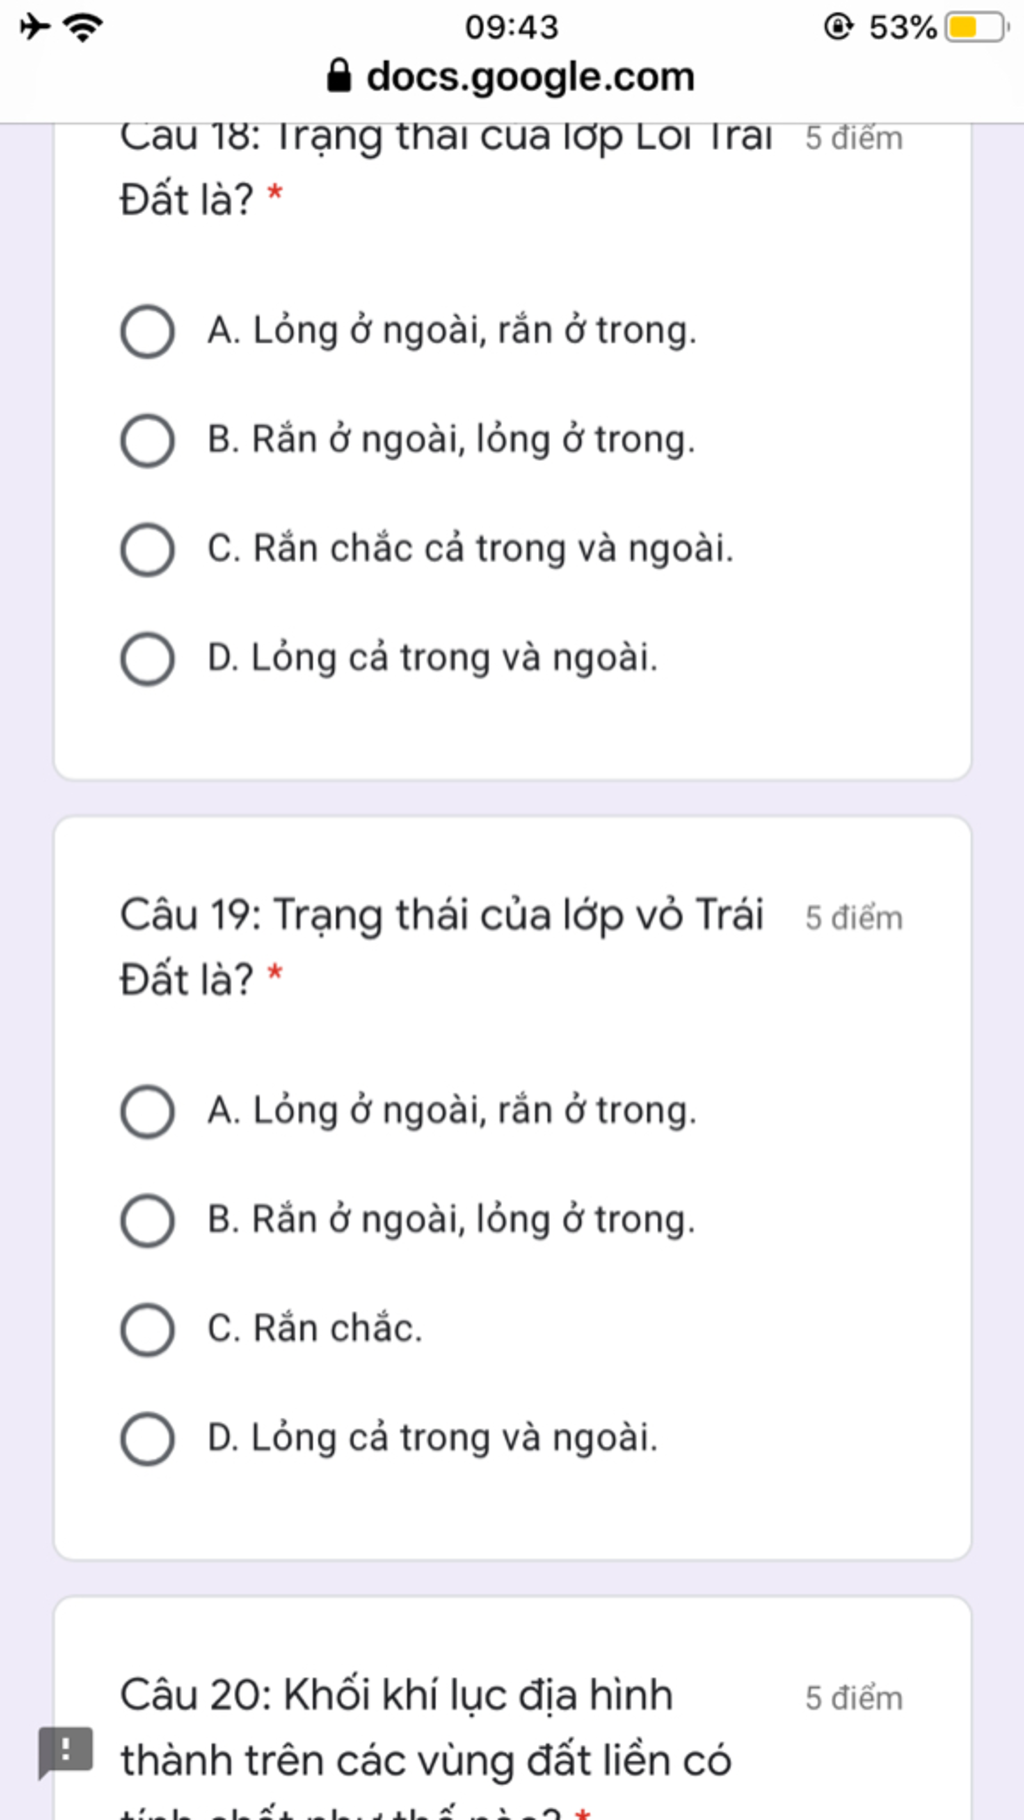Tap the battery indicator icon
This screenshot has height=1820, width=1024.
[977, 27]
